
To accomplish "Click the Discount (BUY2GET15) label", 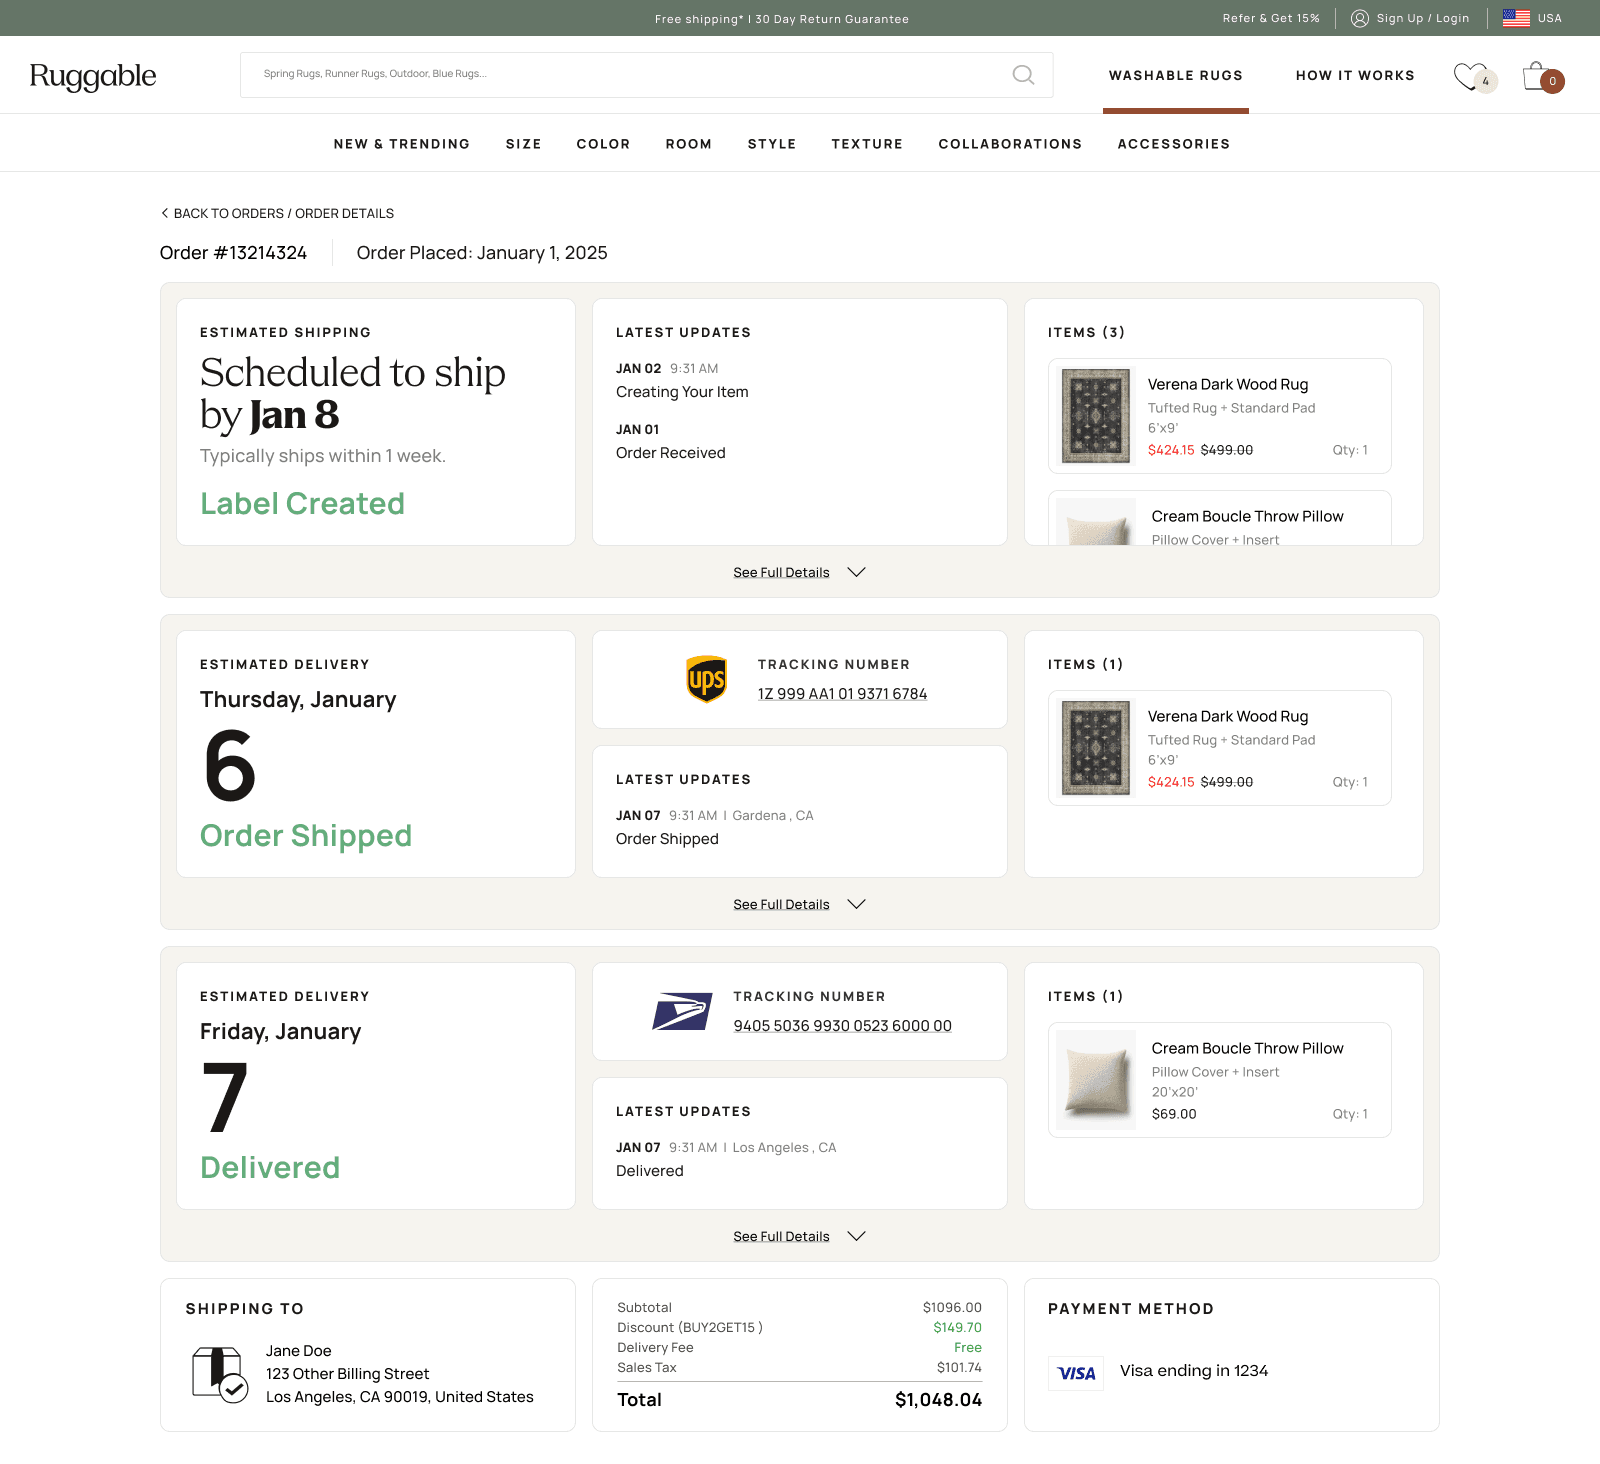I will (x=690, y=1328).
